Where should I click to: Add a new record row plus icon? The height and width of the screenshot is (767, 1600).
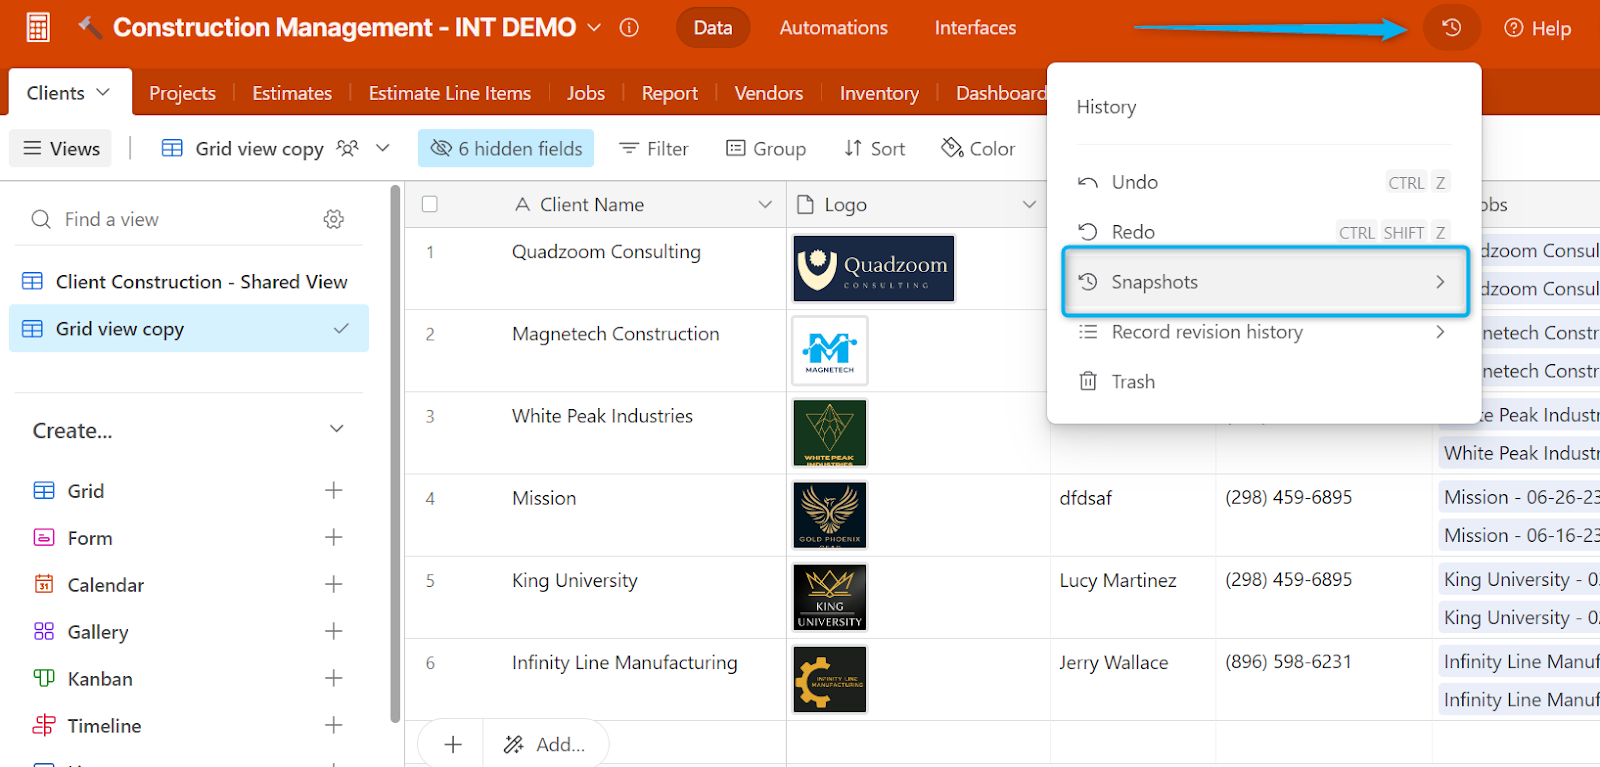pyautogui.click(x=453, y=744)
